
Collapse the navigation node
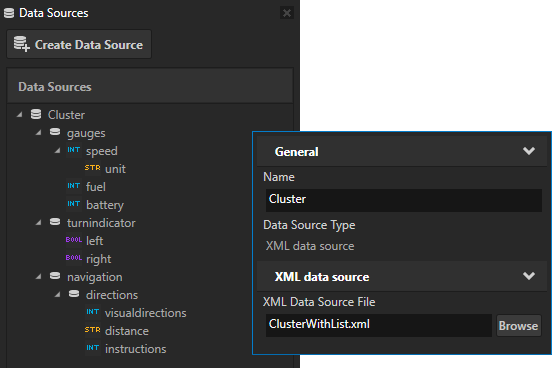pos(39,277)
